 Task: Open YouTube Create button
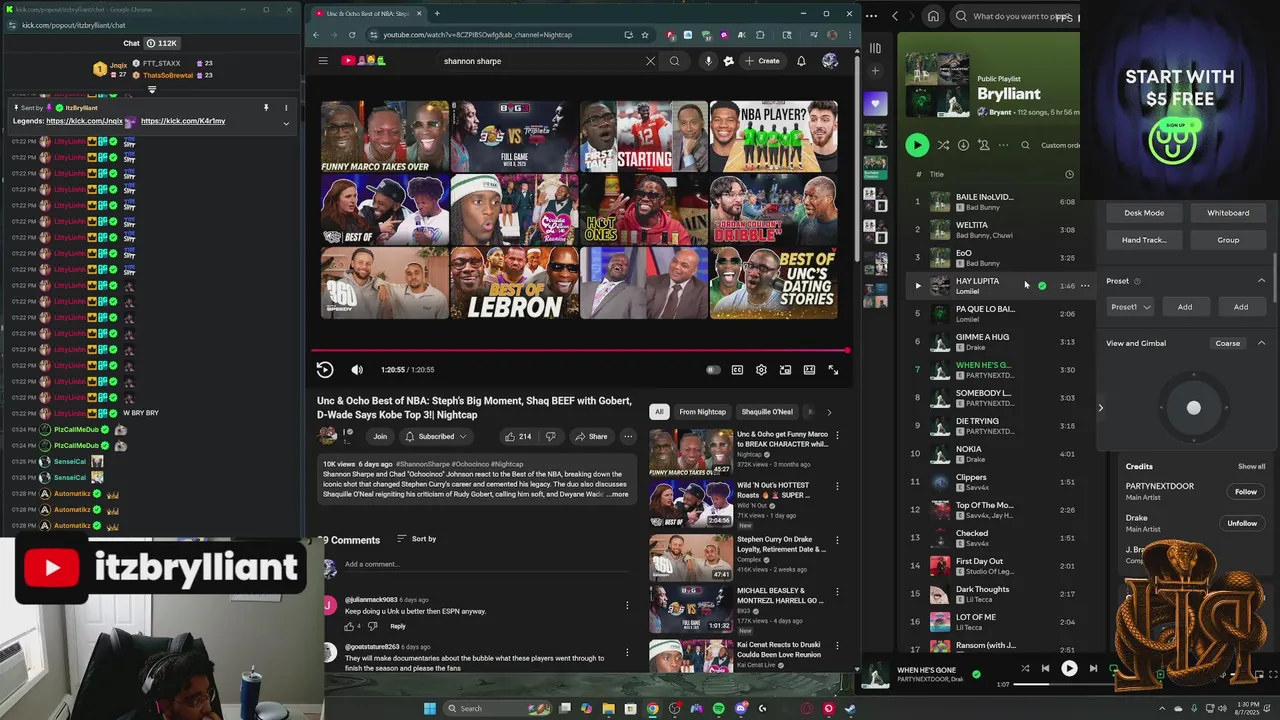762,61
